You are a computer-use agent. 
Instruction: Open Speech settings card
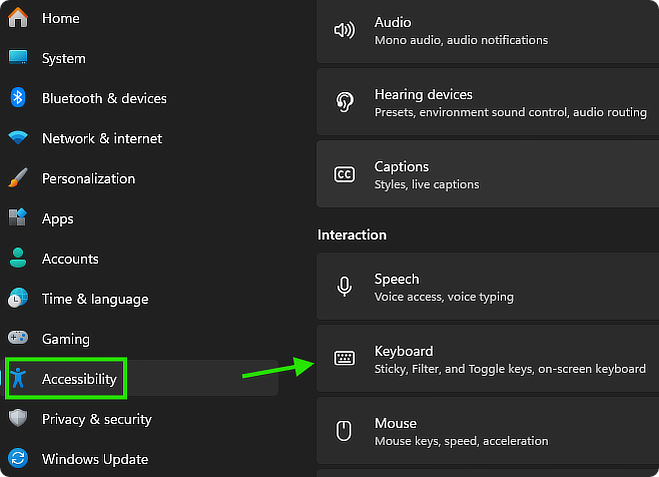(x=488, y=286)
